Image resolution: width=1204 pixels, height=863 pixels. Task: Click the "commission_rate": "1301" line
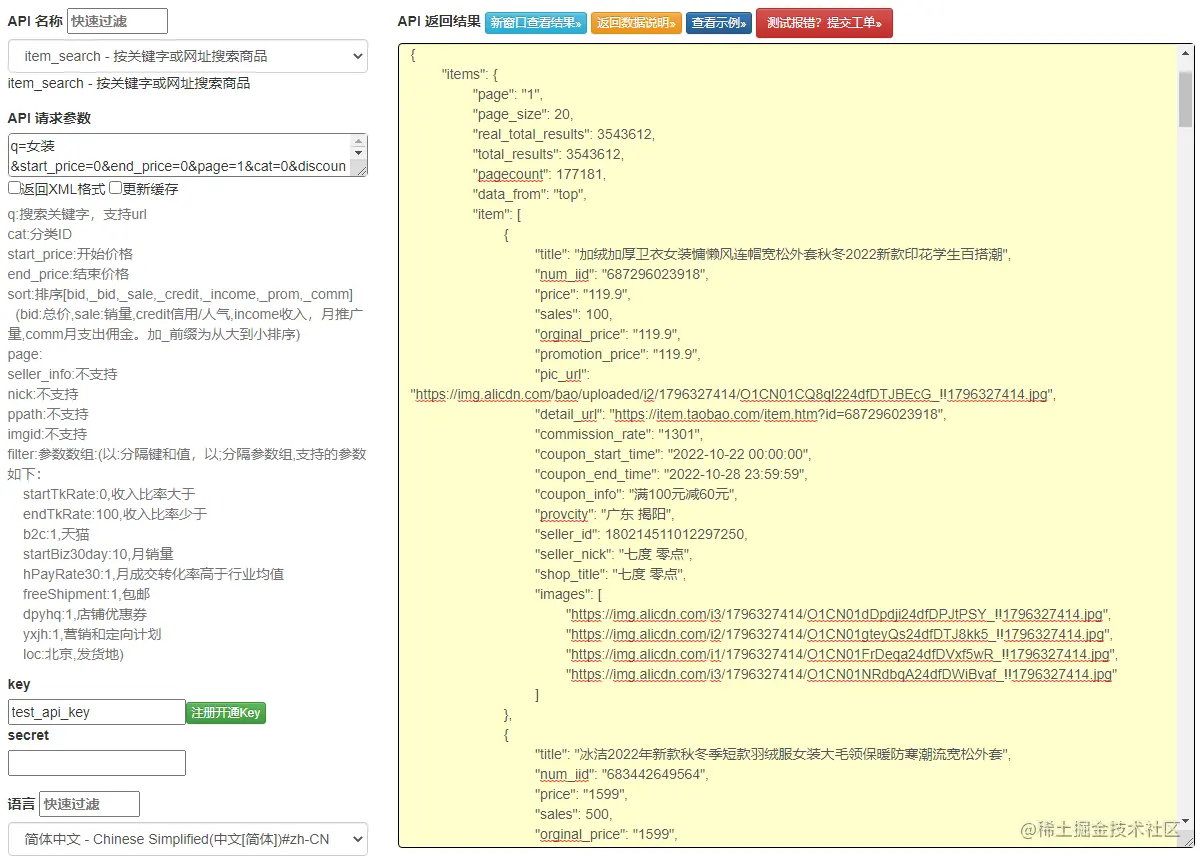point(621,434)
